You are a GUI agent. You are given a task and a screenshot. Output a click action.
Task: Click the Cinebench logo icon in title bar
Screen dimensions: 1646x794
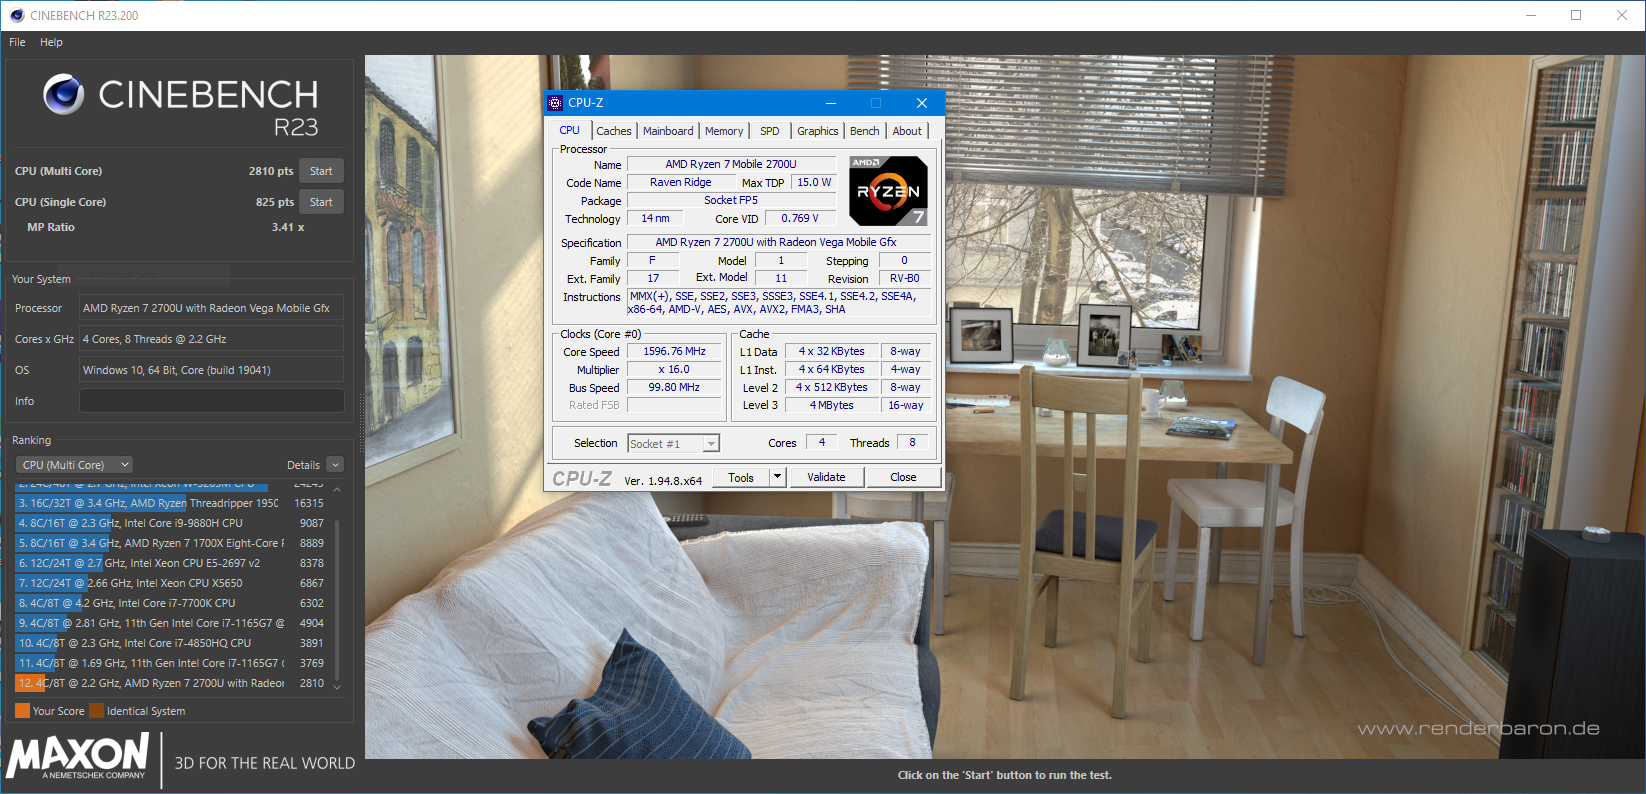(x=16, y=15)
